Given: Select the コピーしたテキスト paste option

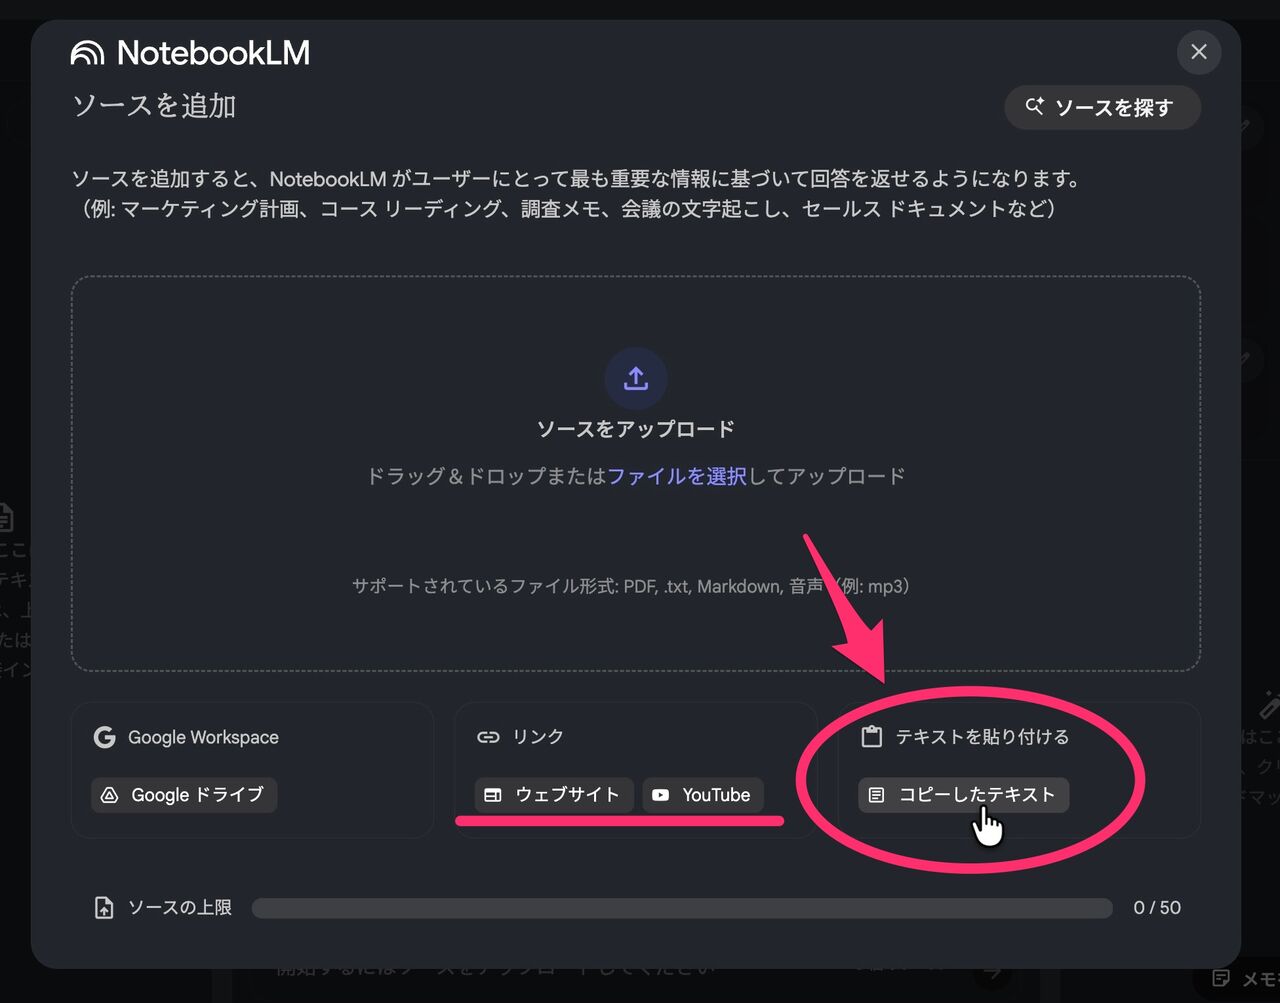Looking at the screenshot, I should (964, 795).
